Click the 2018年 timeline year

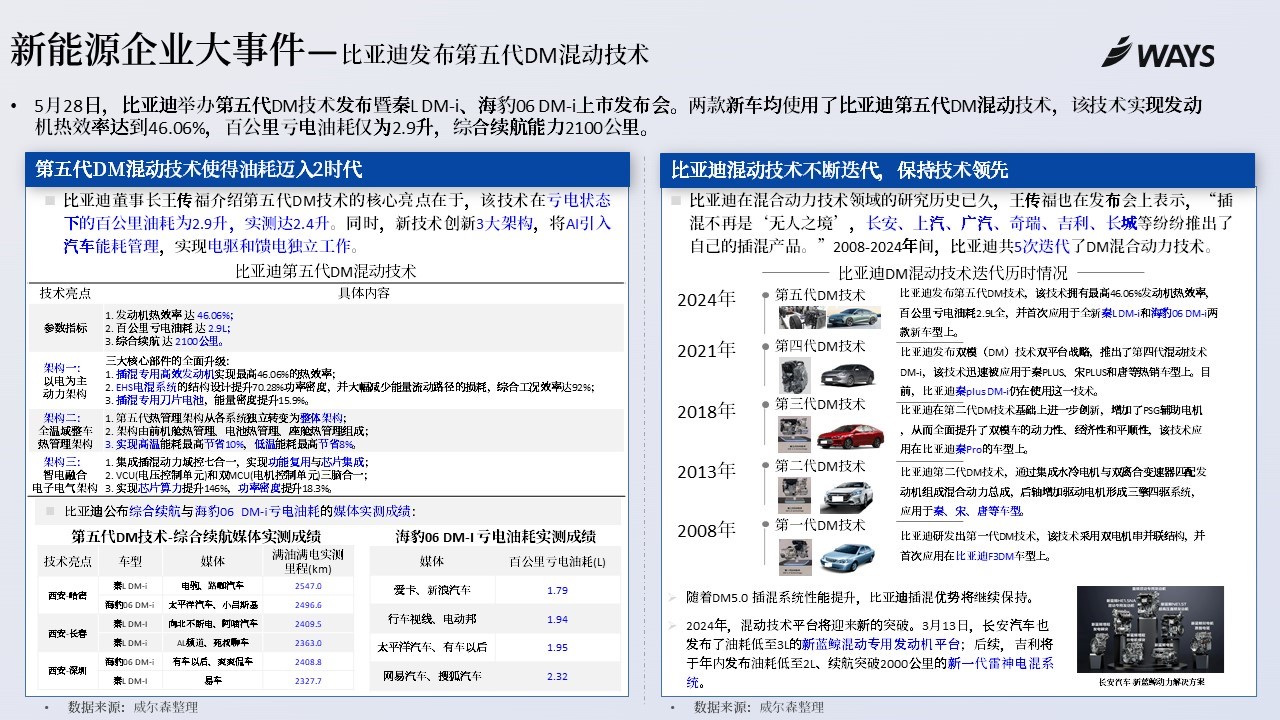(x=706, y=411)
